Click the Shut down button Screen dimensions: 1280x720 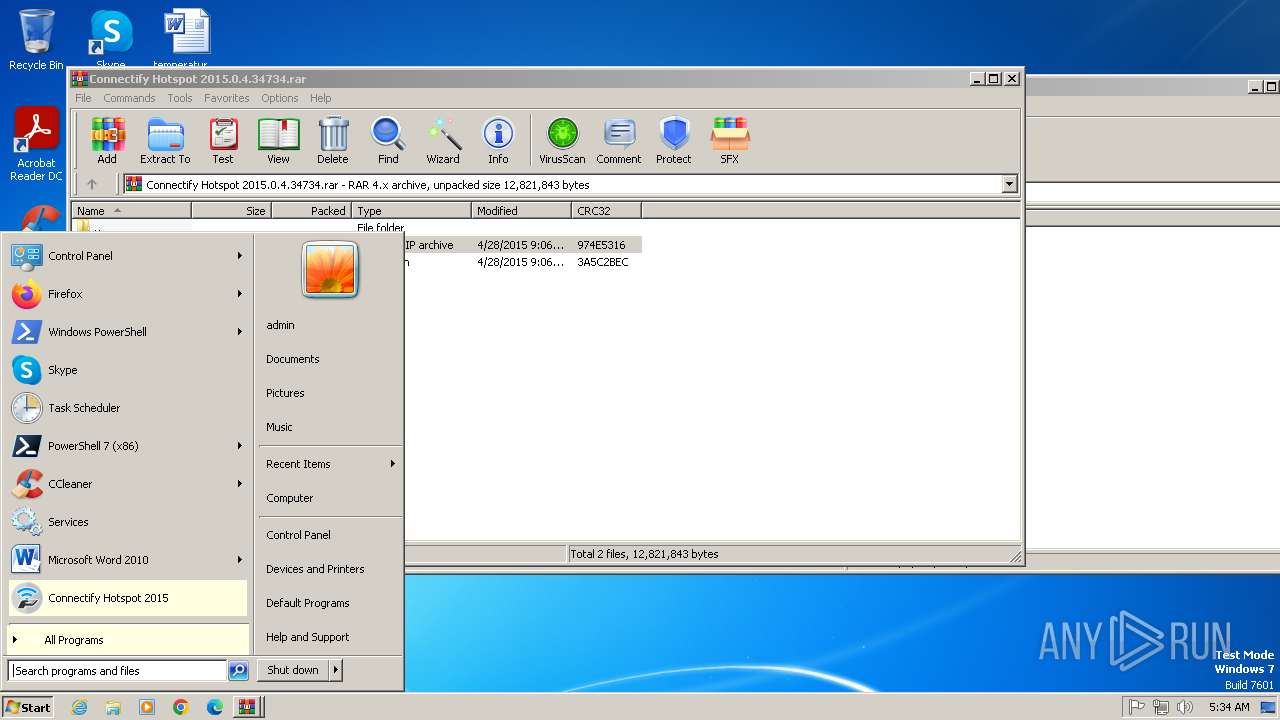[x=293, y=670]
